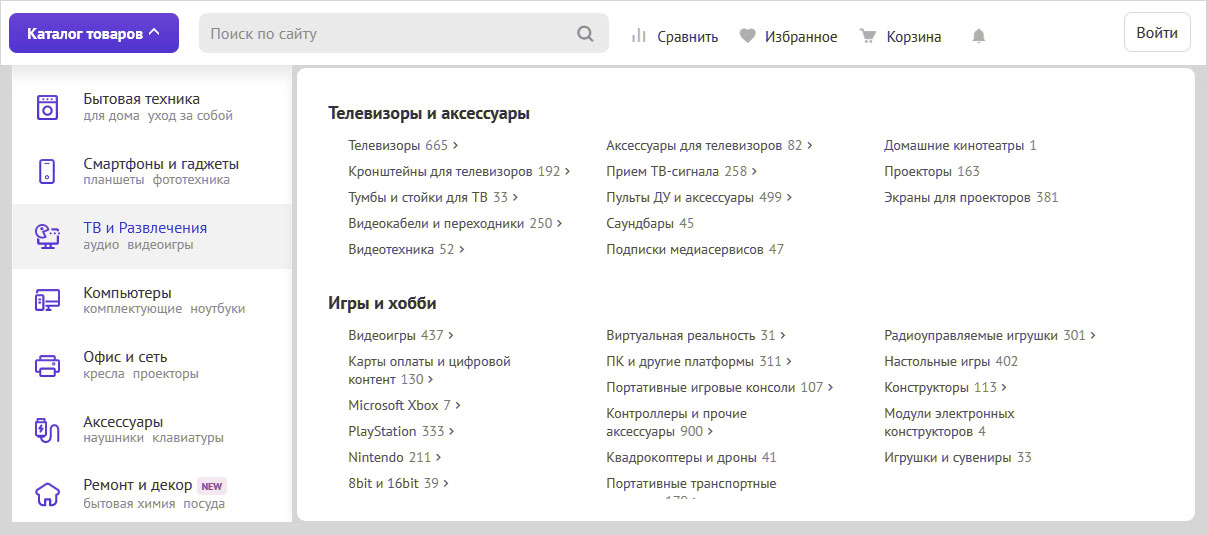Click the фототехника tag under Смартфоны и гаджеты
Viewport: 1207px width, 535px height.
point(191,180)
